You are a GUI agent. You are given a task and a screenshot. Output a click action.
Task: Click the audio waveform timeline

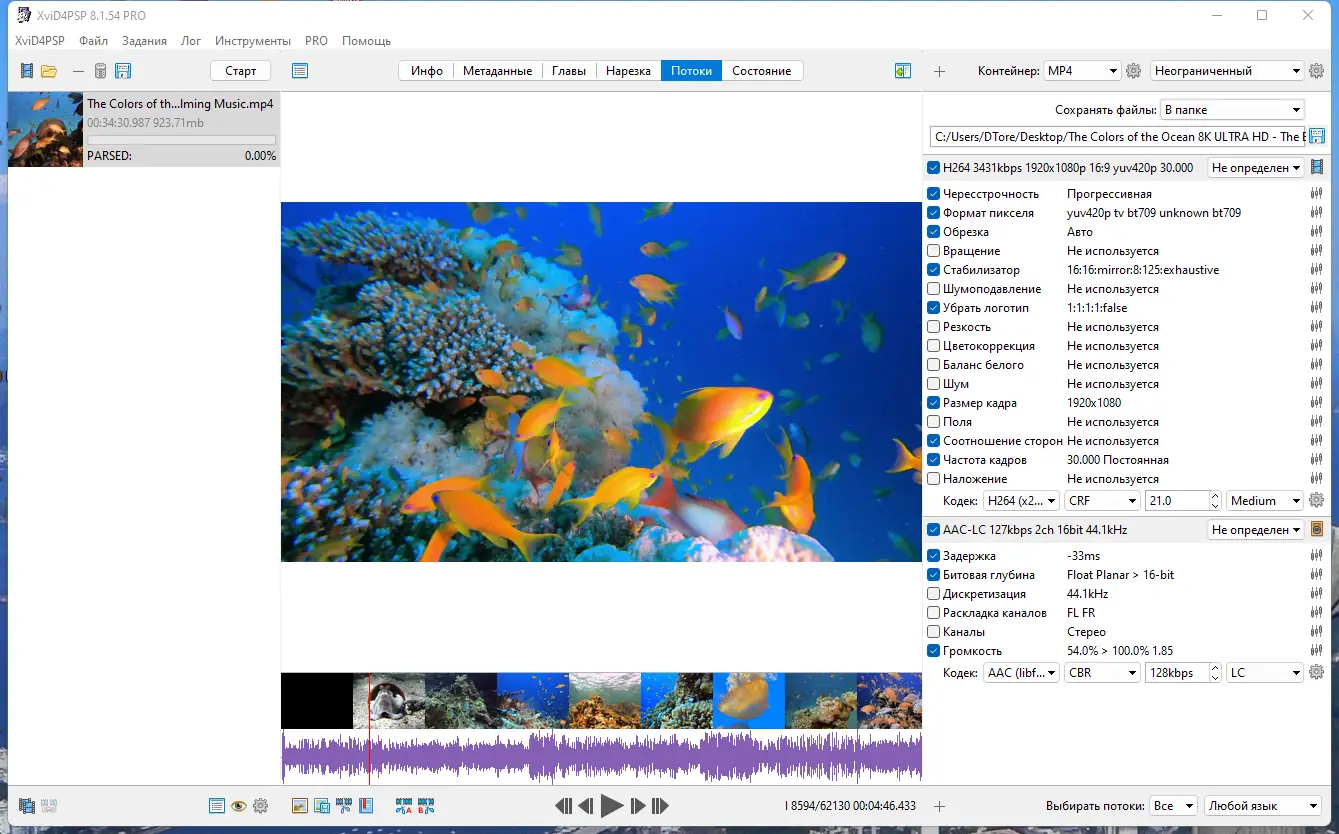(600, 756)
